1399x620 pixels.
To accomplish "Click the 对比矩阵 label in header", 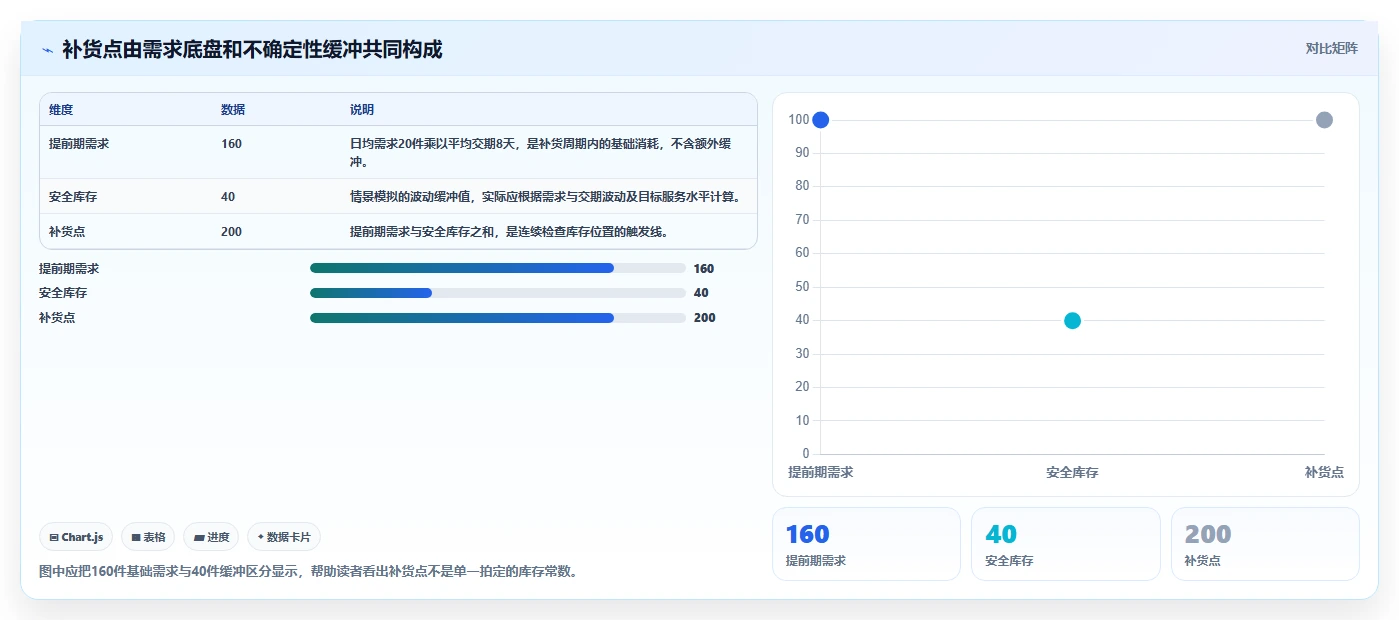I will point(1331,48).
